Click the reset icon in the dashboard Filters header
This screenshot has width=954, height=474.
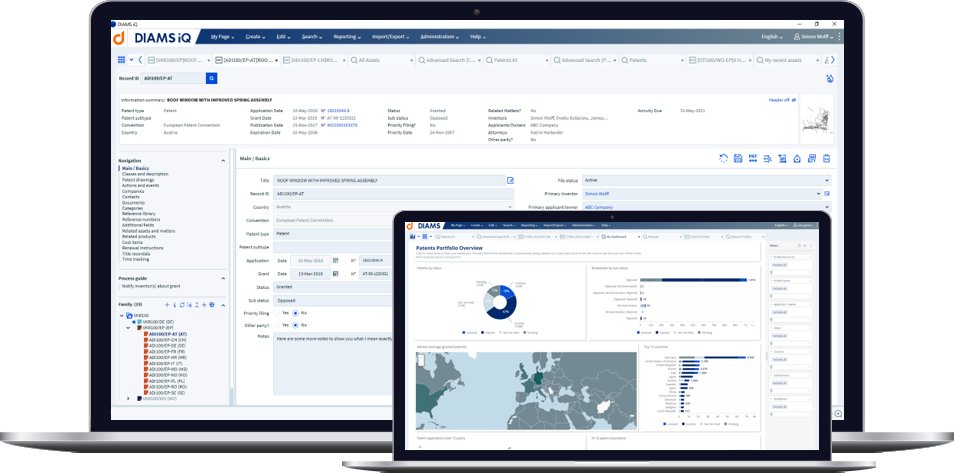click(x=799, y=246)
